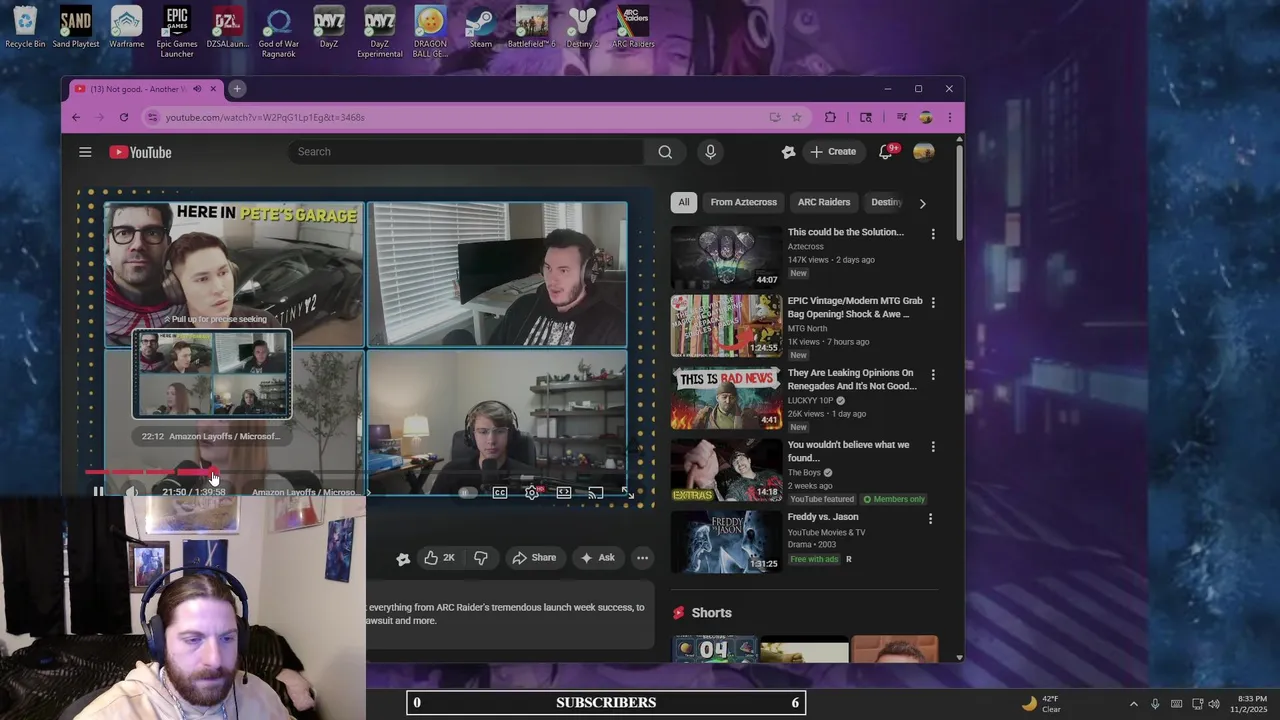This screenshot has height=720, width=1280.
Task: Reload the YouTube page
Action: coord(124,117)
